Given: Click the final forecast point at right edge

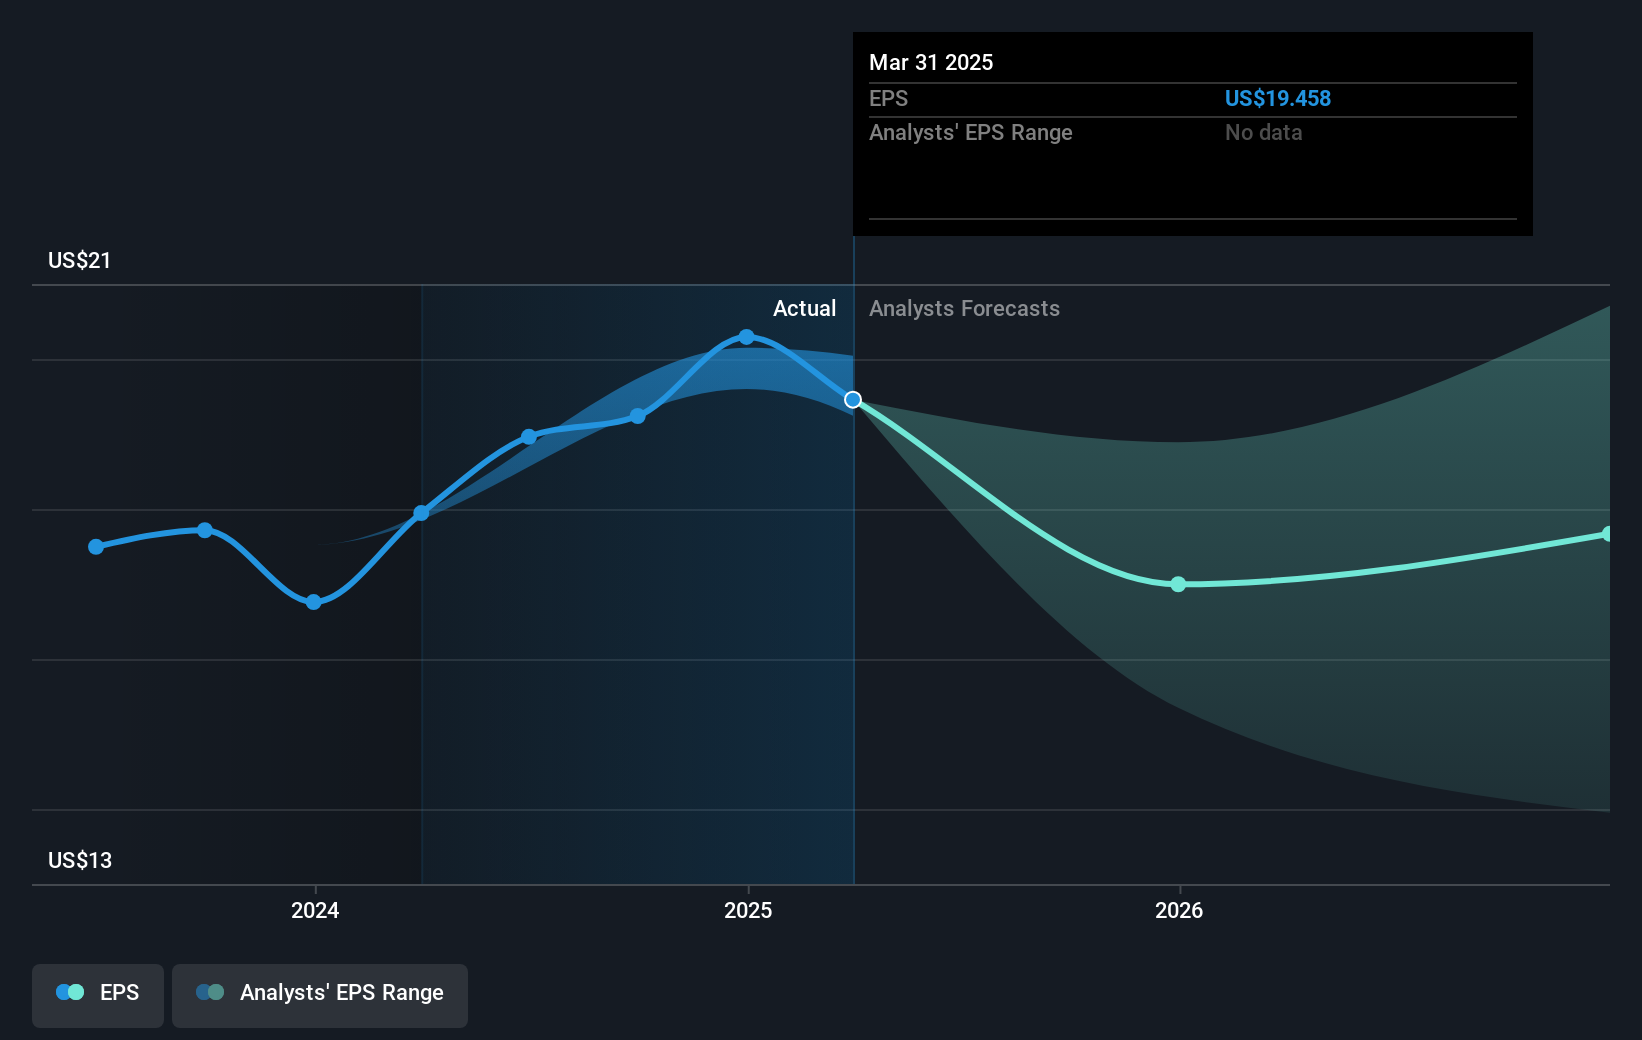Looking at the screenshot, I should coord(1607,534).
